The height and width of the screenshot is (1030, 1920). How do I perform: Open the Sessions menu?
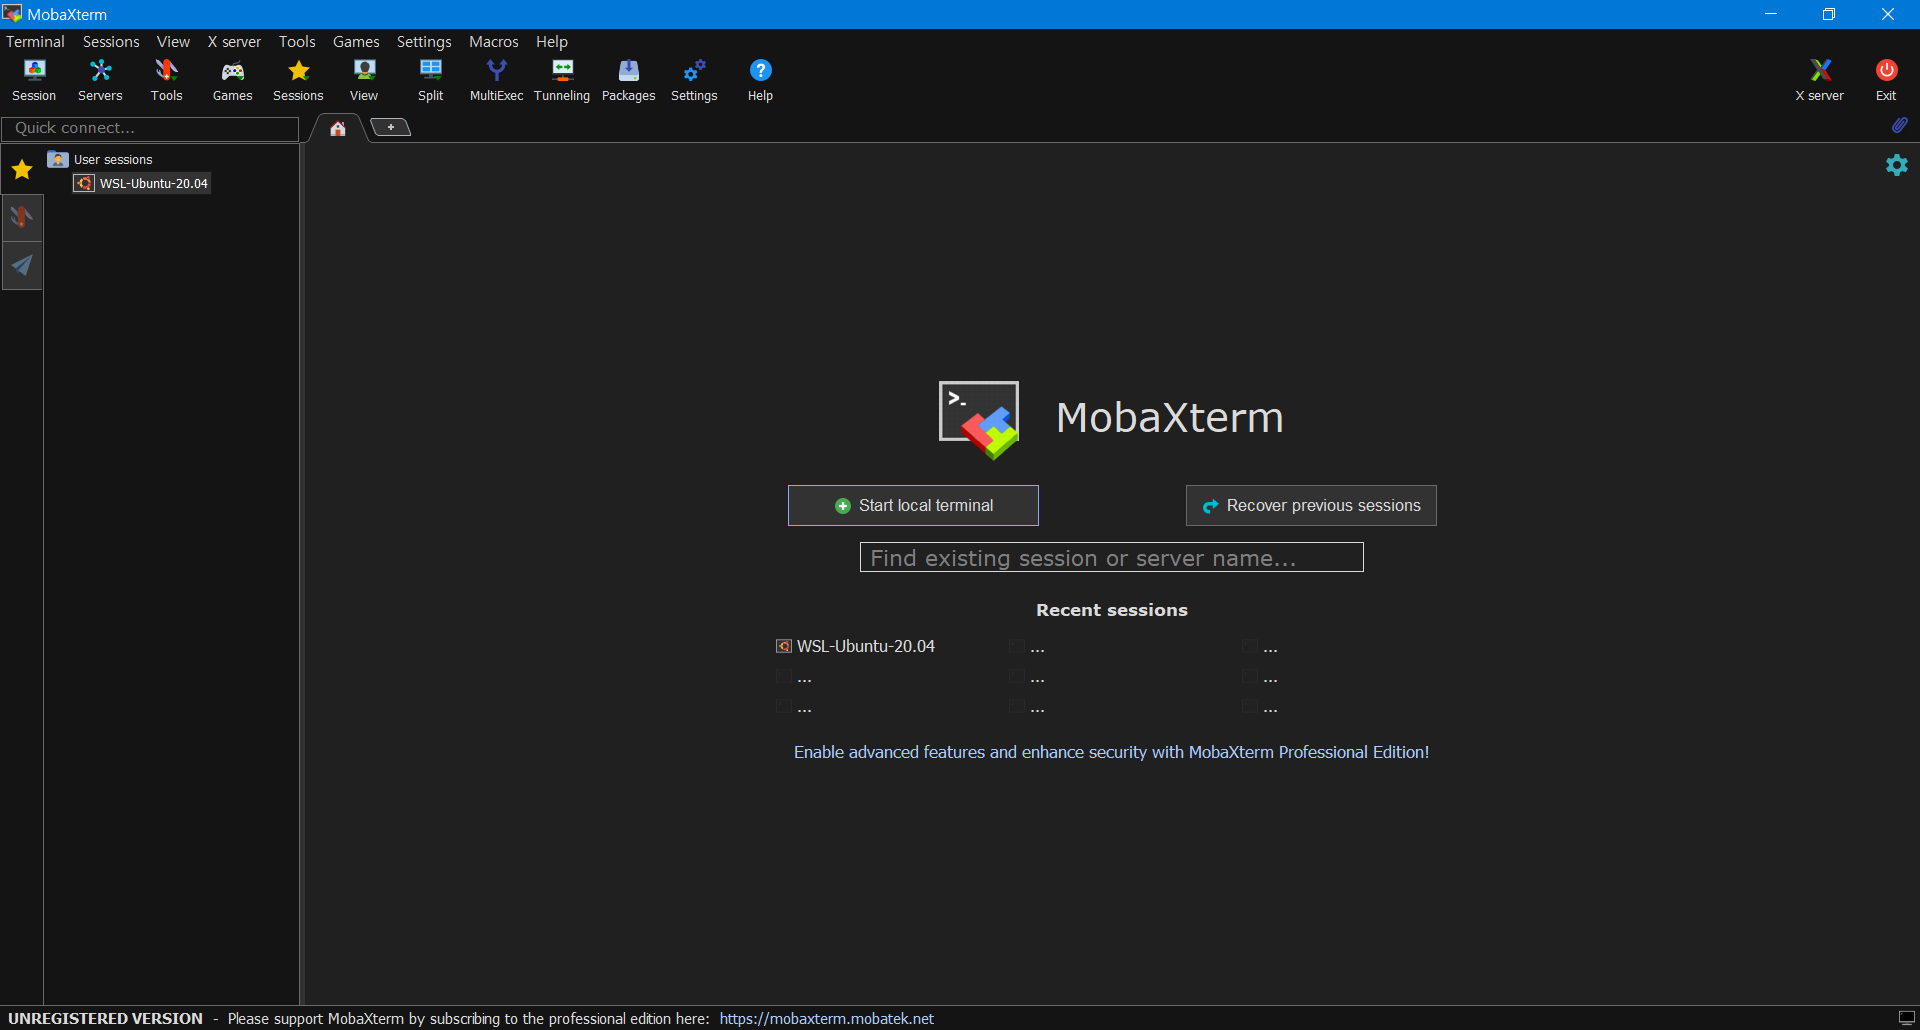coord(111,41)
